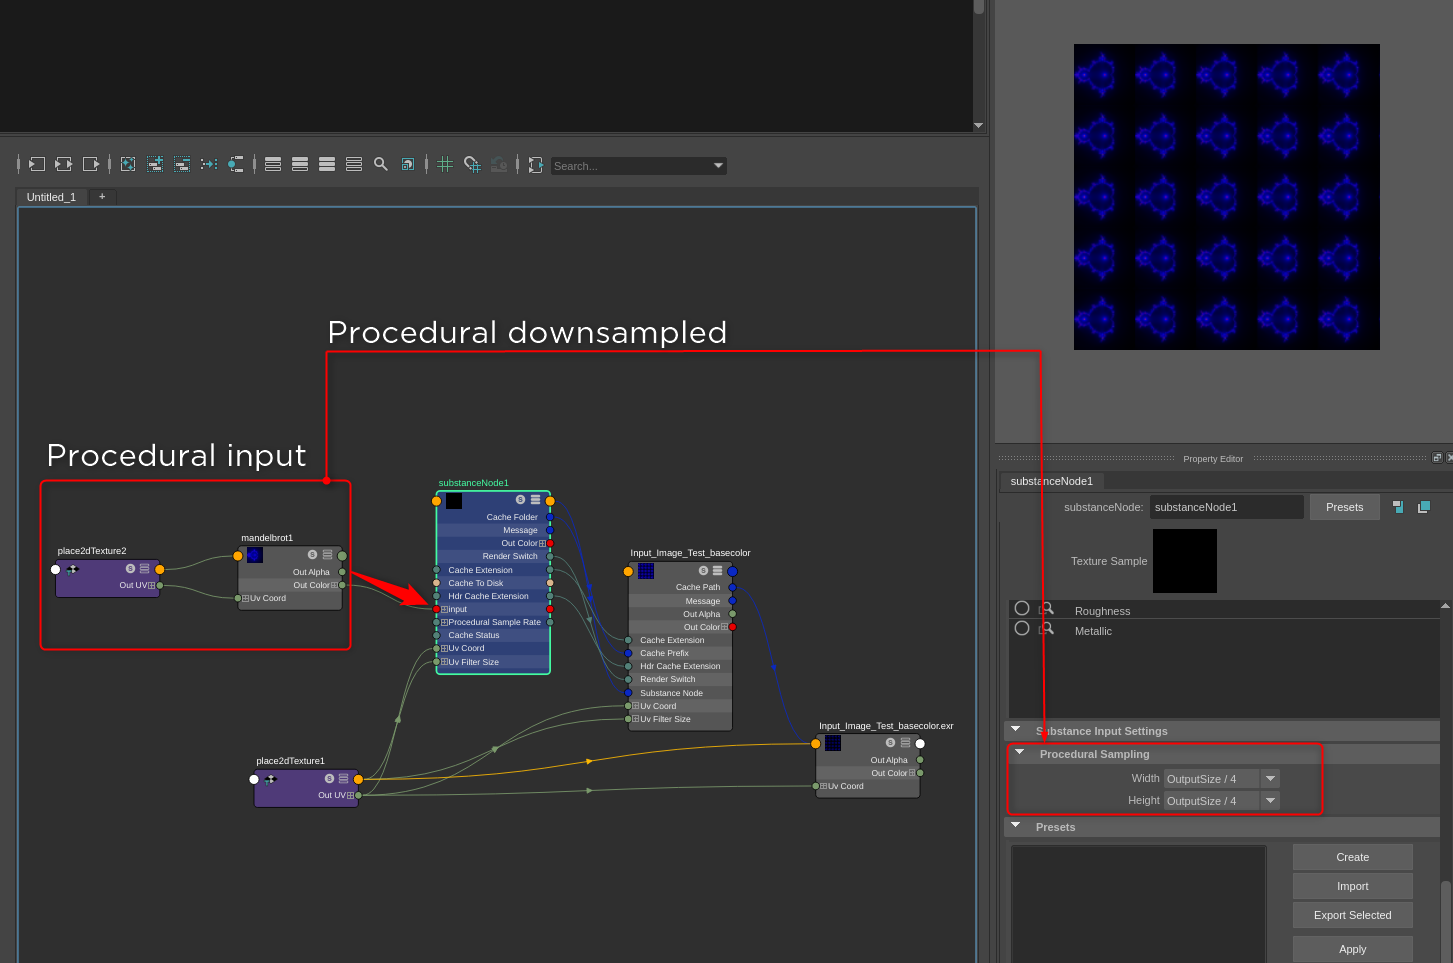
Task: Select the Metallic radio button
Action: [x=1022, y=628]
